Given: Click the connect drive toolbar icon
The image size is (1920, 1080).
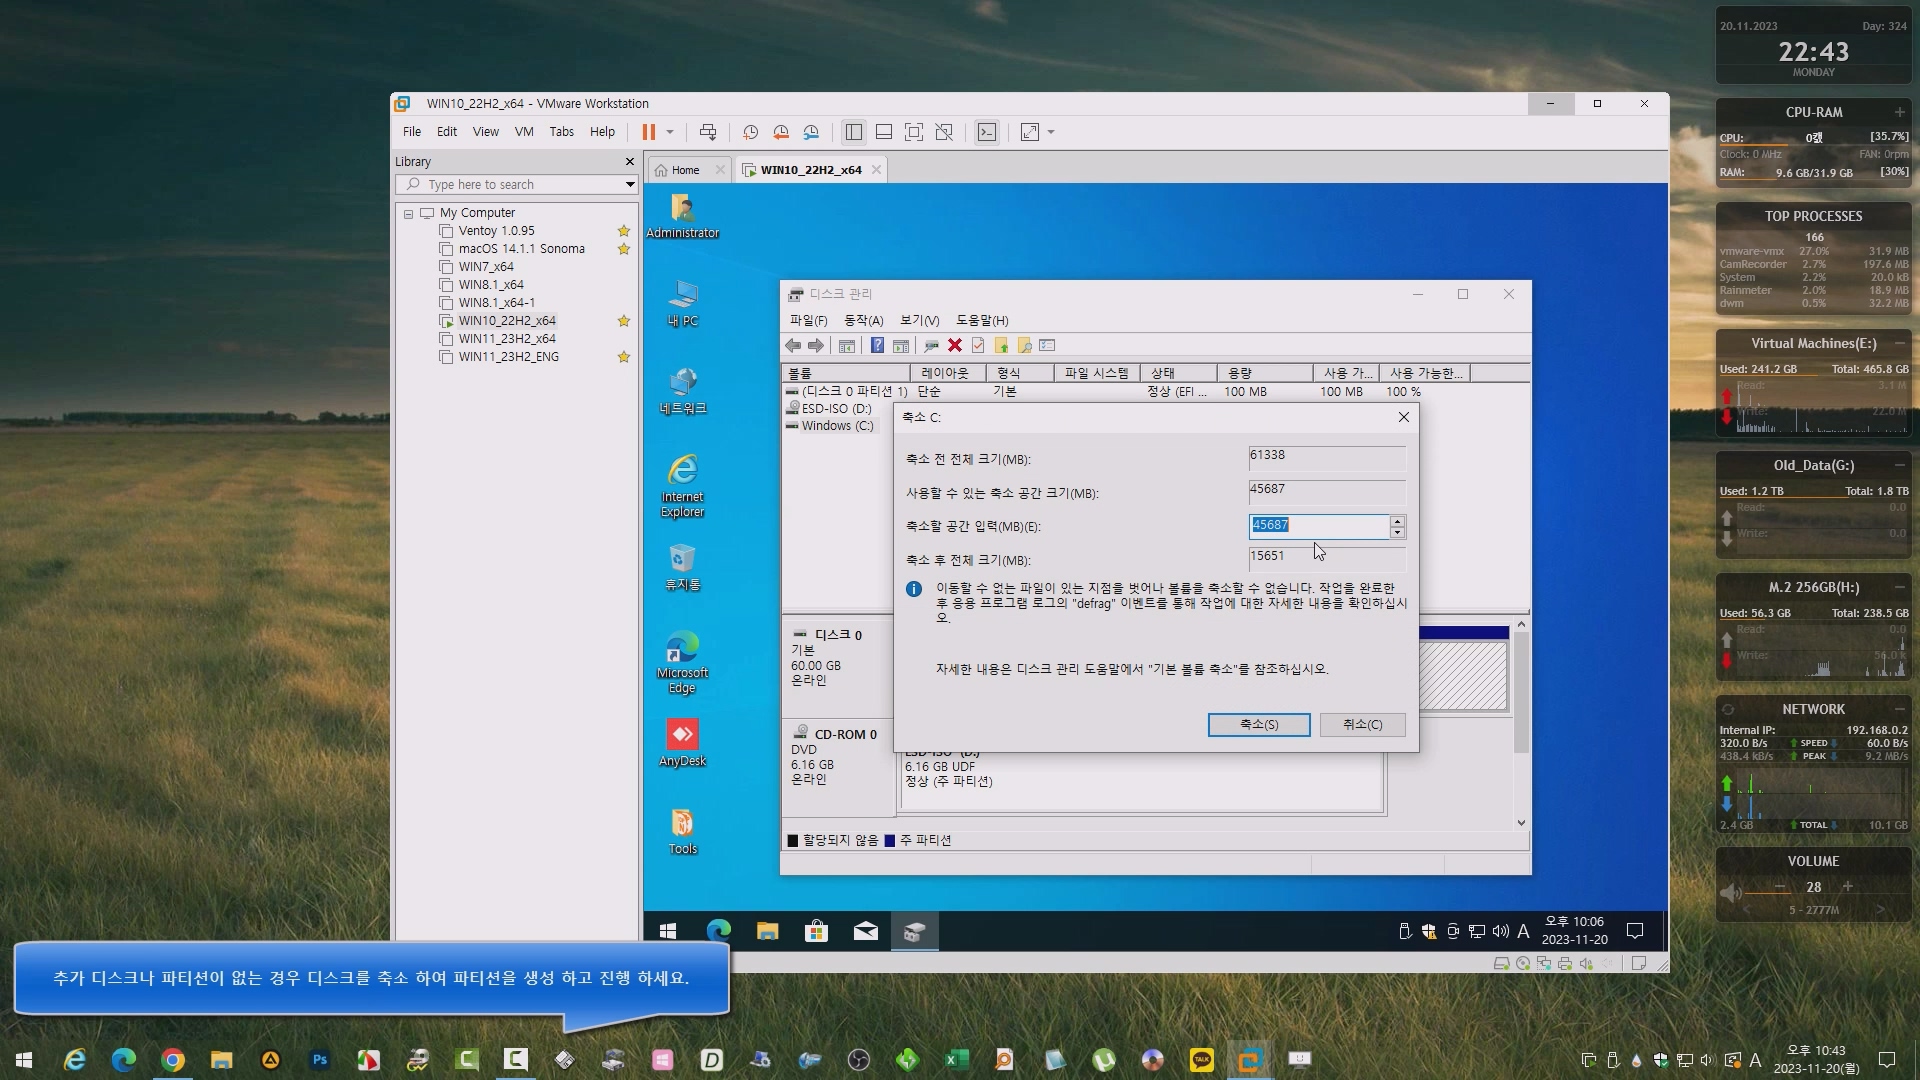Looking at the screenshot, I should click(x=931, y=345).
